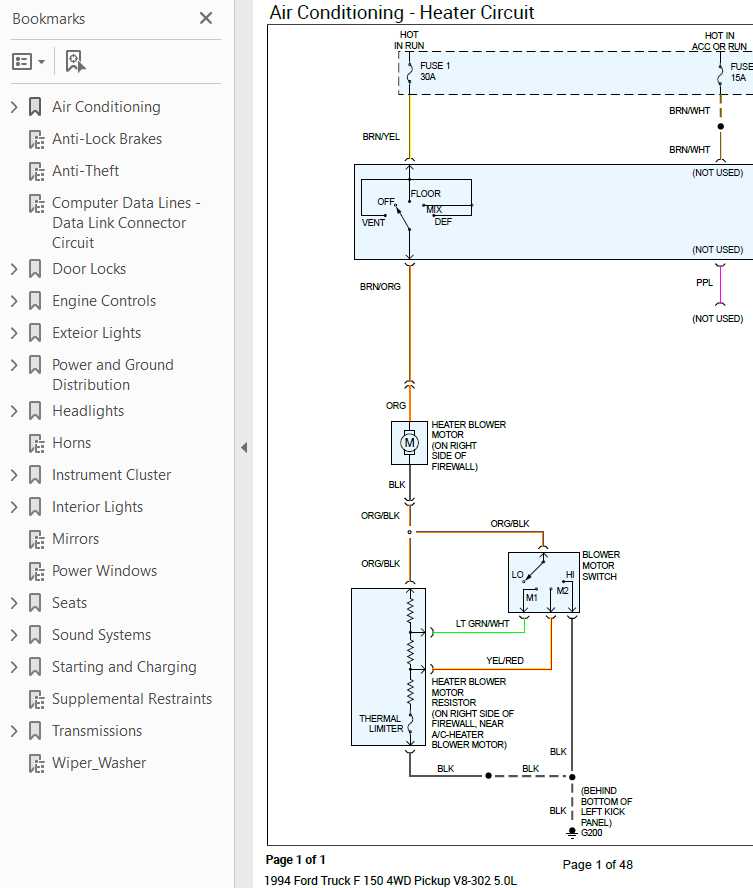
Task: Open the Anti-Lock Brakes bookmark
Action: coord(107,139)
